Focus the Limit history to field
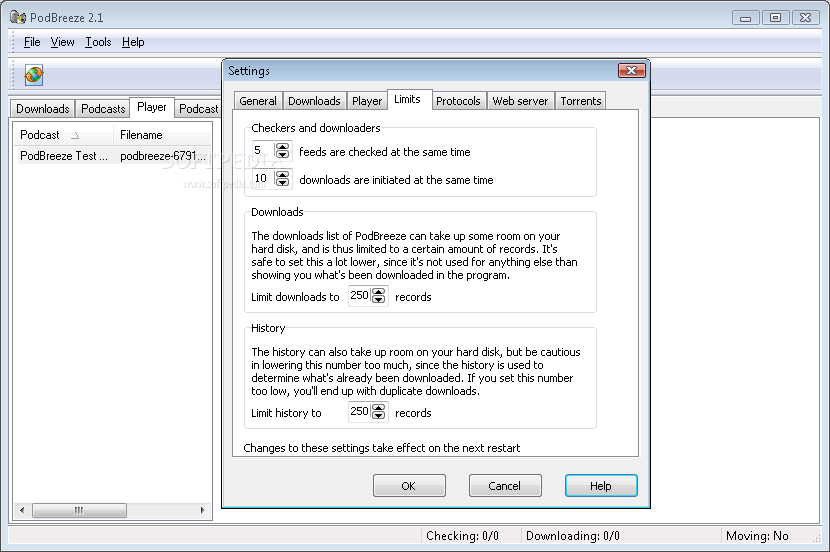The image size is (830, 552). pyautogui.click(x=360, y=411)
